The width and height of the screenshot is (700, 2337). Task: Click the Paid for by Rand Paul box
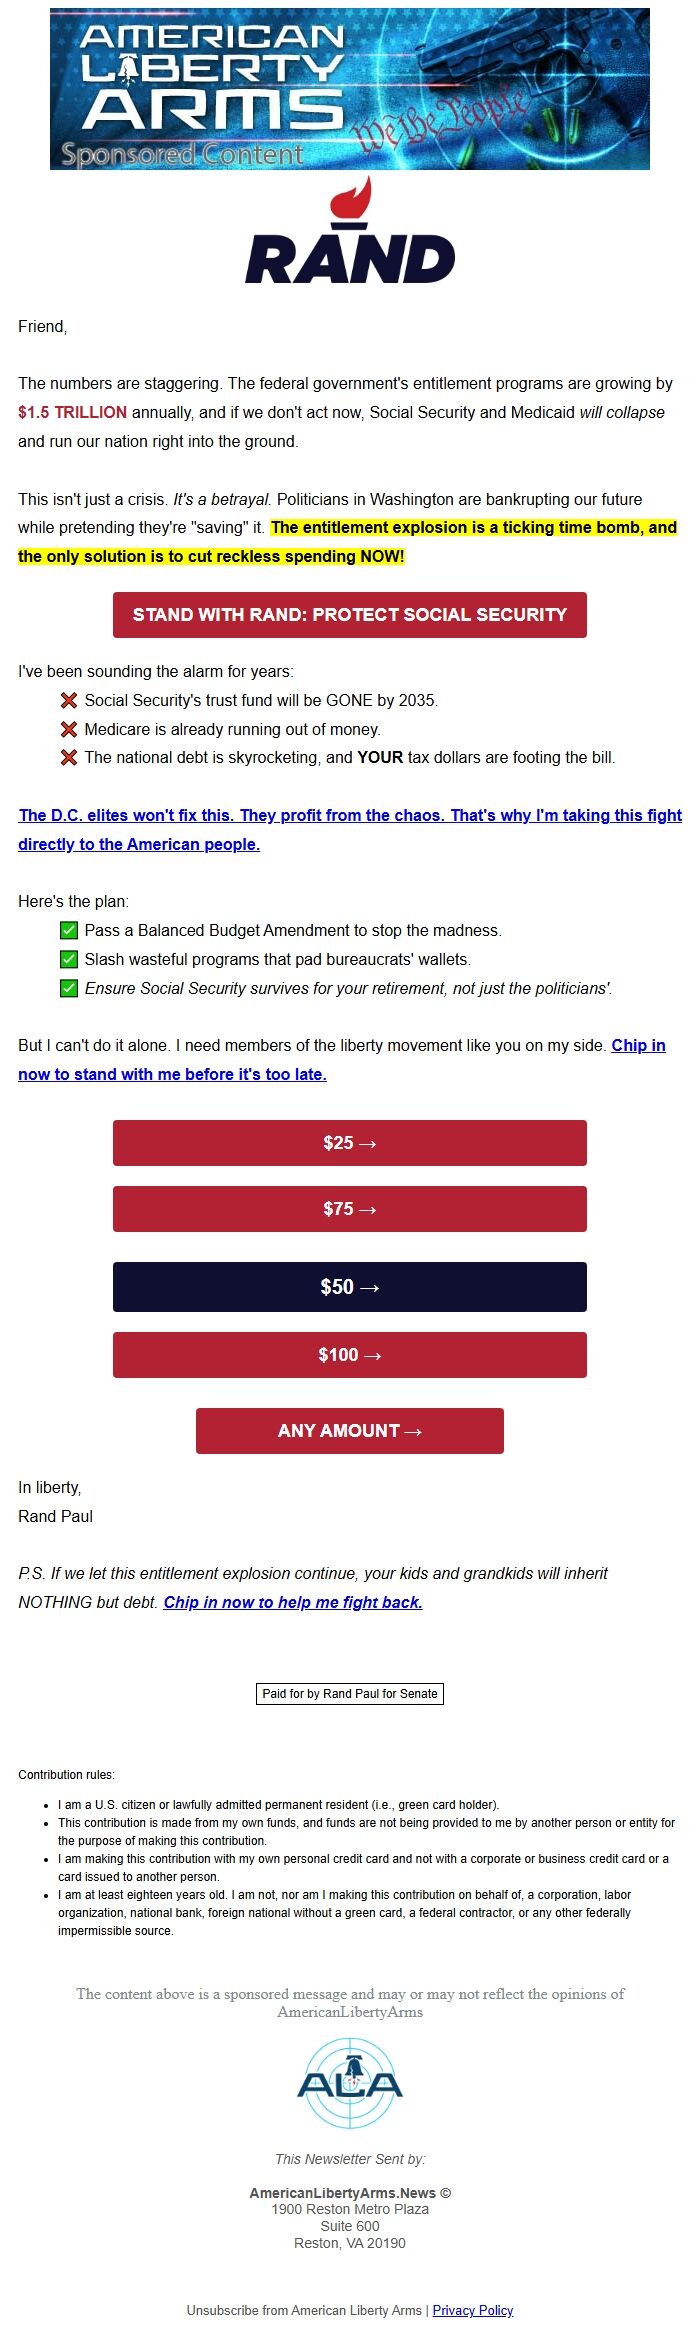click(x=349, y=1693)
